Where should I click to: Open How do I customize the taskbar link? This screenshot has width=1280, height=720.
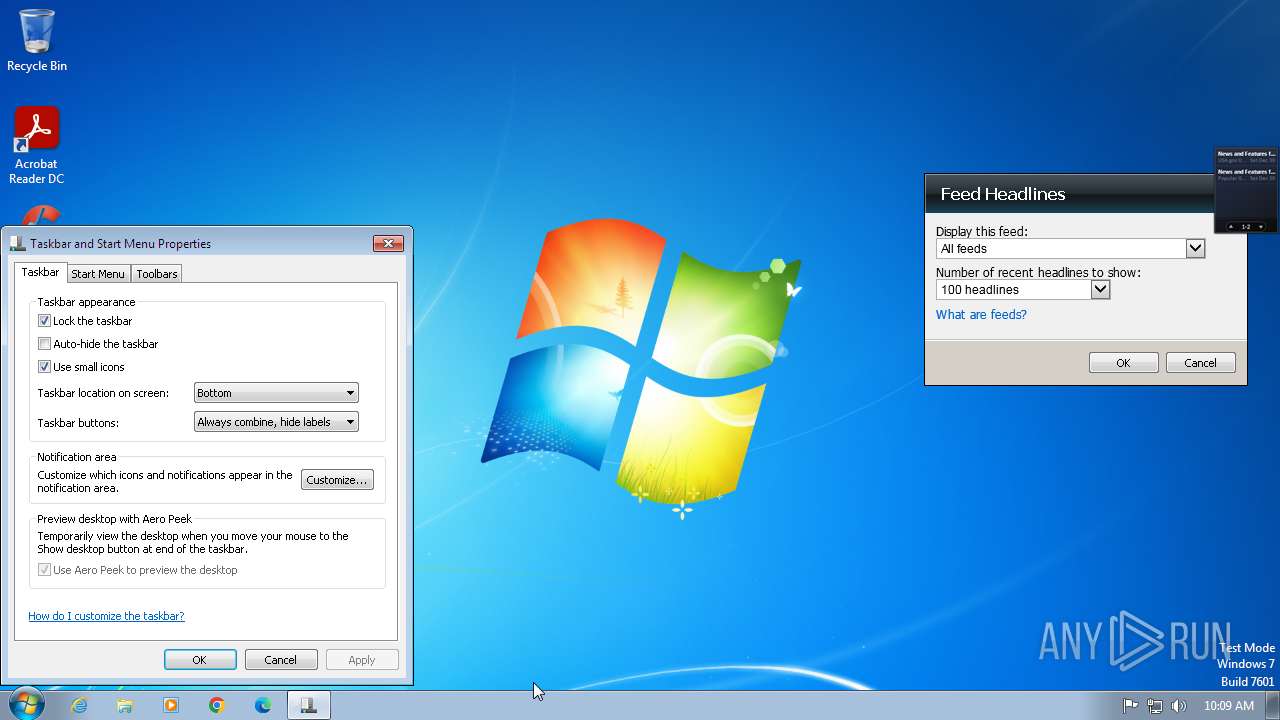[x=106, y=616]
